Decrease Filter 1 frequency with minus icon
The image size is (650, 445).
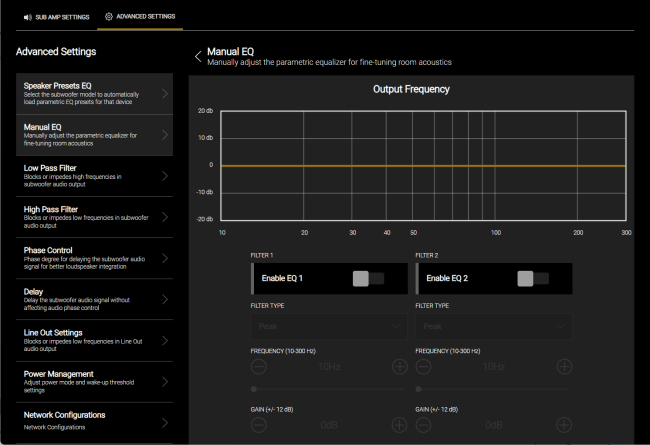coord(259,367)
